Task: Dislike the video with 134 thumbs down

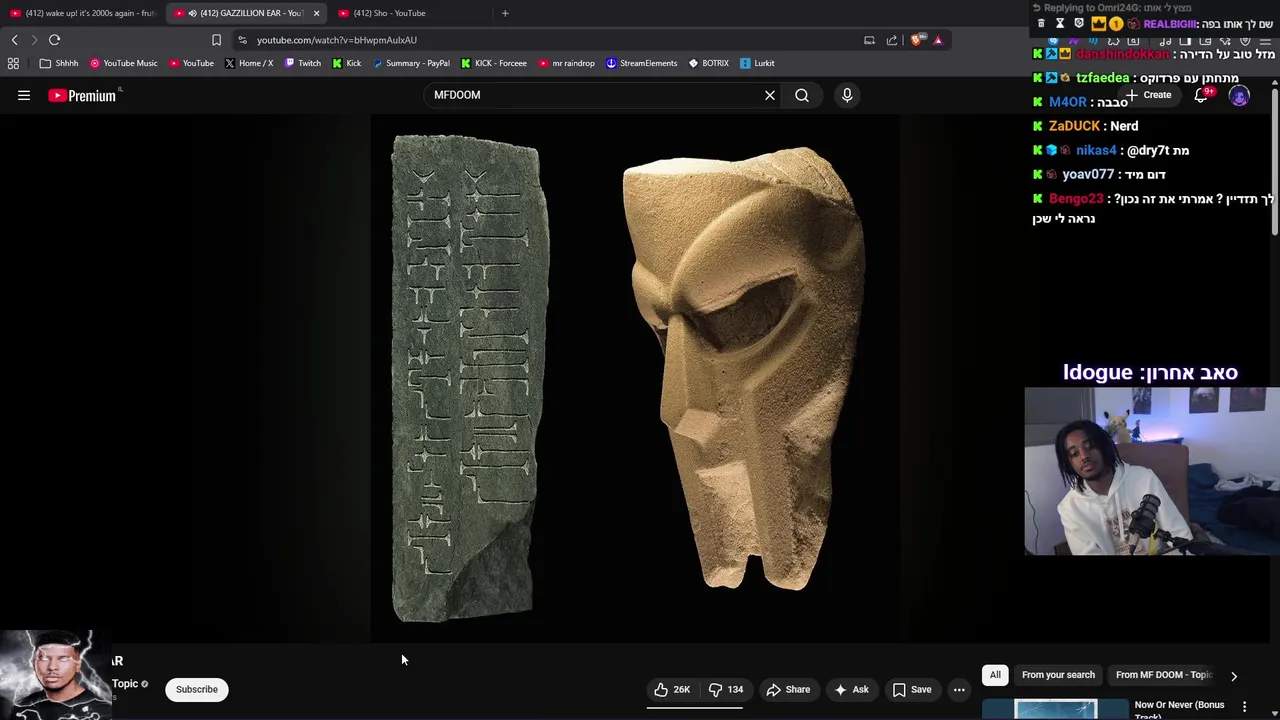Action: point(727,689)
